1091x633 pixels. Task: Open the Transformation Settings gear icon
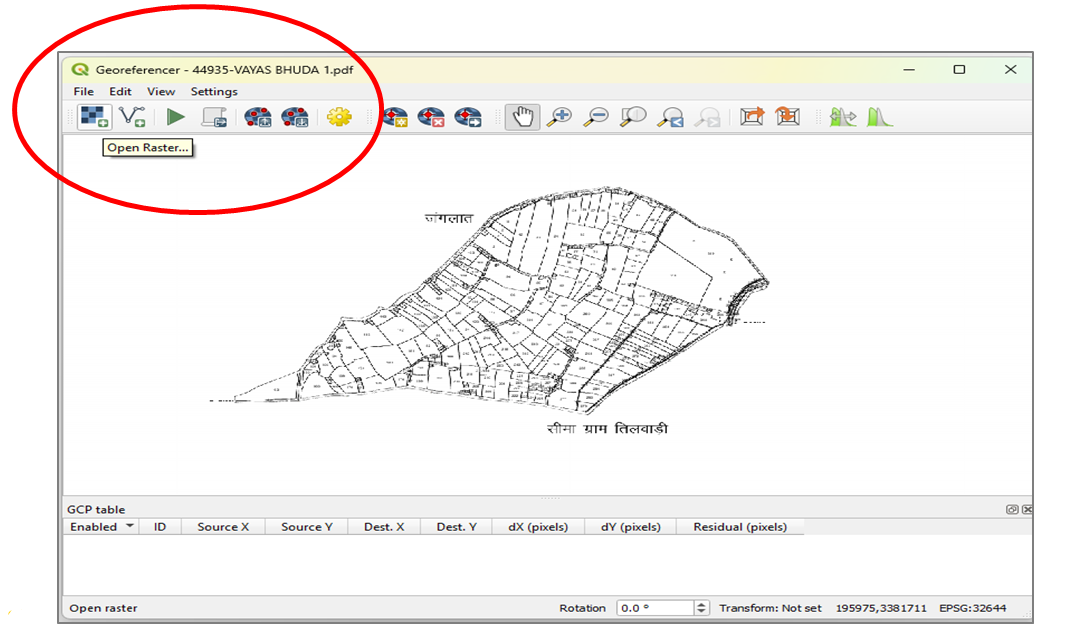coord(340,117)
